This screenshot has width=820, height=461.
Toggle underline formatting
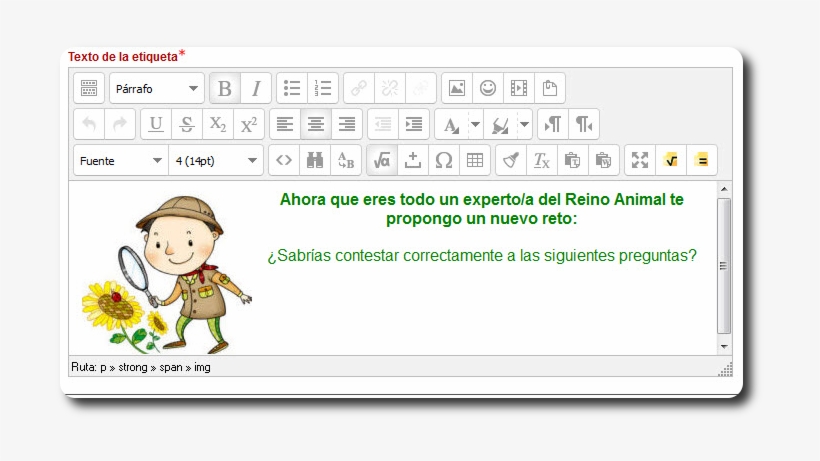pos(156,124)
